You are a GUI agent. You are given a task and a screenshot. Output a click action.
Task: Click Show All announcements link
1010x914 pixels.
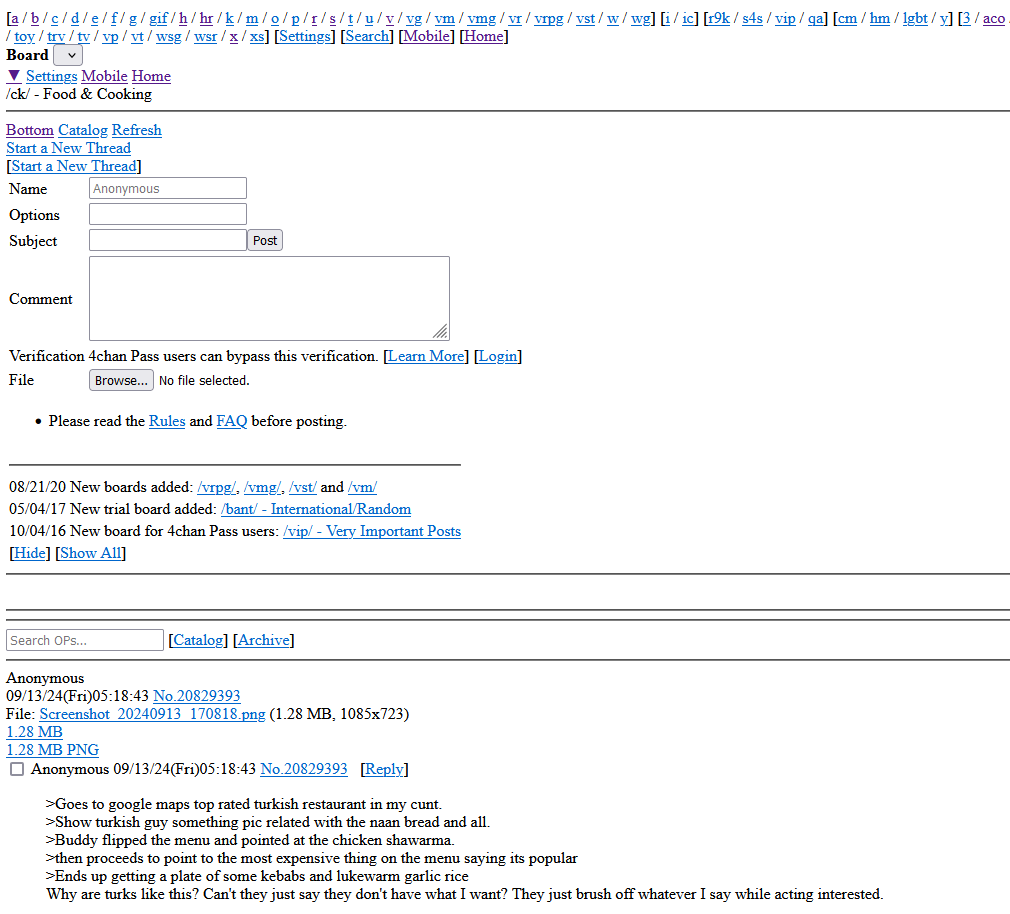click(90, 553)
